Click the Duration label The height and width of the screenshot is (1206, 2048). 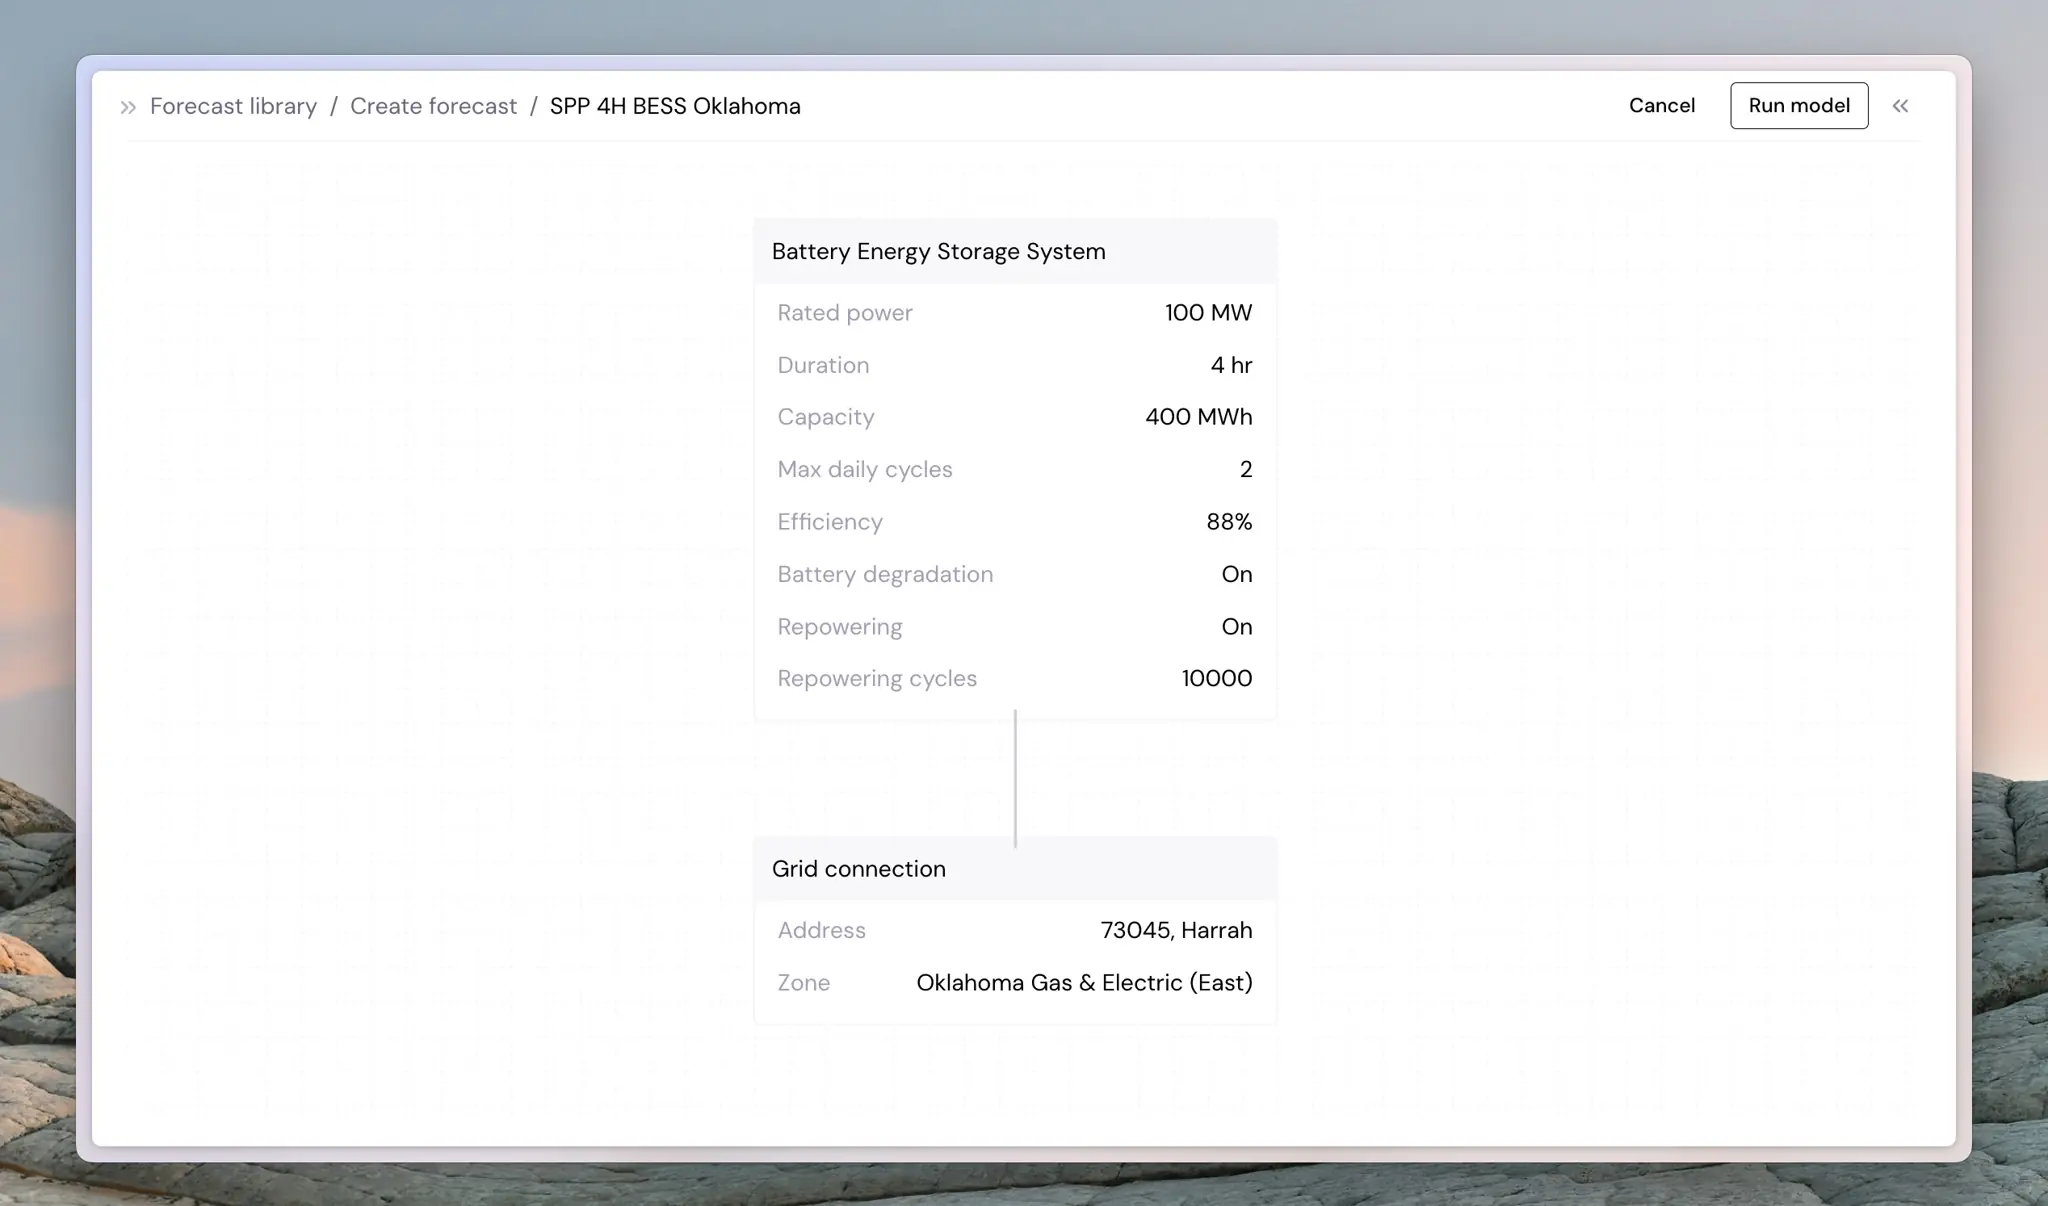pos(823,365)
